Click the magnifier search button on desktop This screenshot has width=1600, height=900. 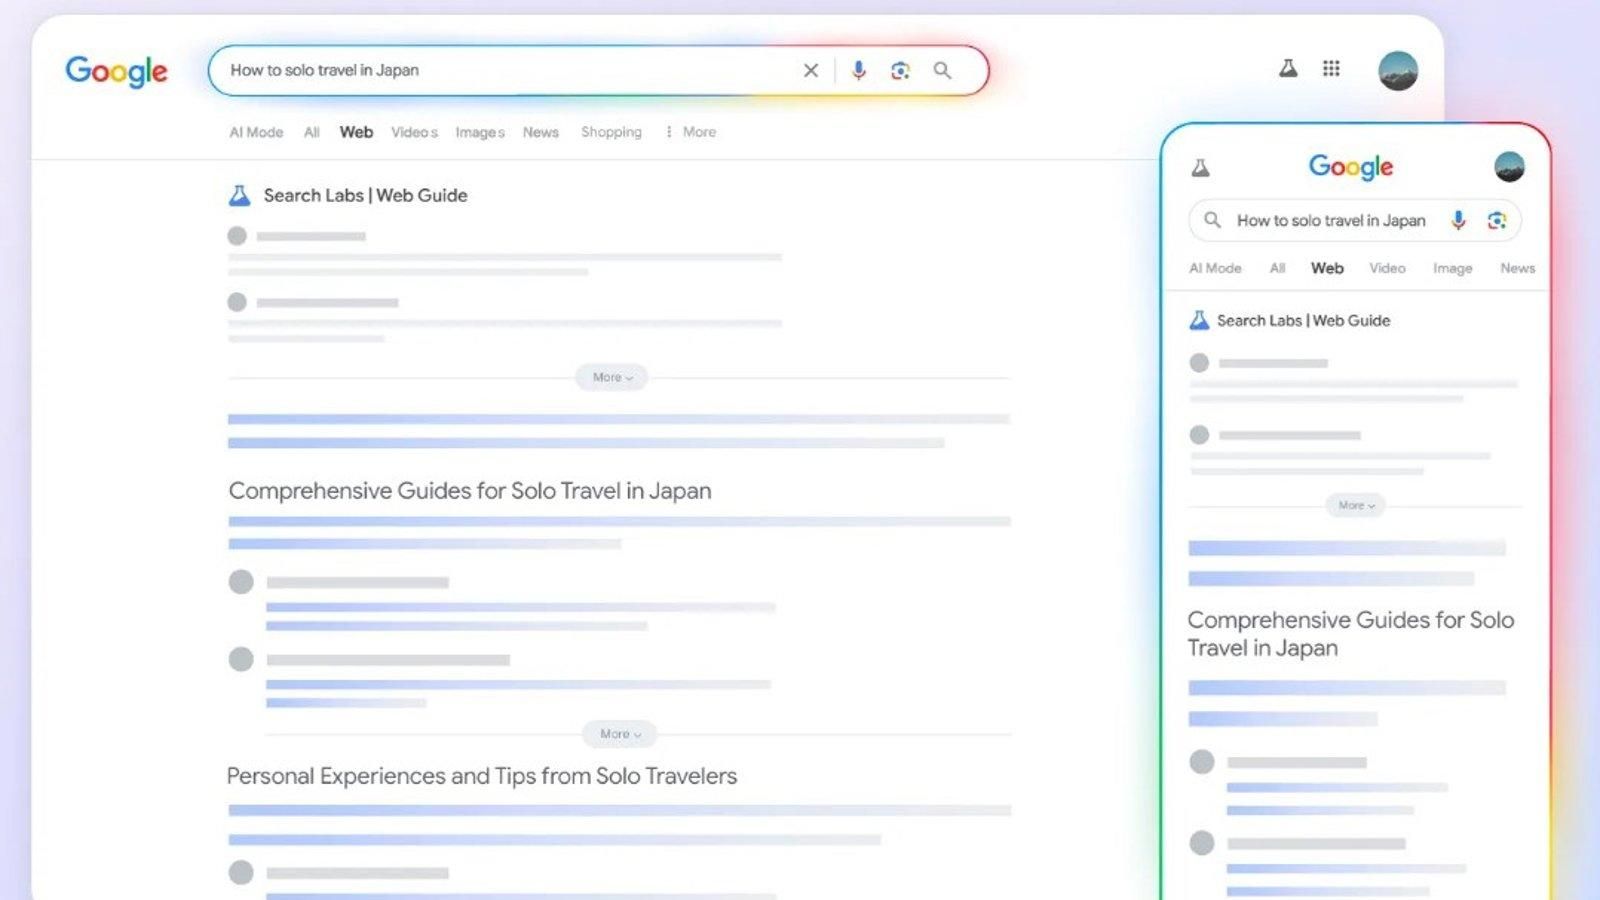click(x=942, y=70)
